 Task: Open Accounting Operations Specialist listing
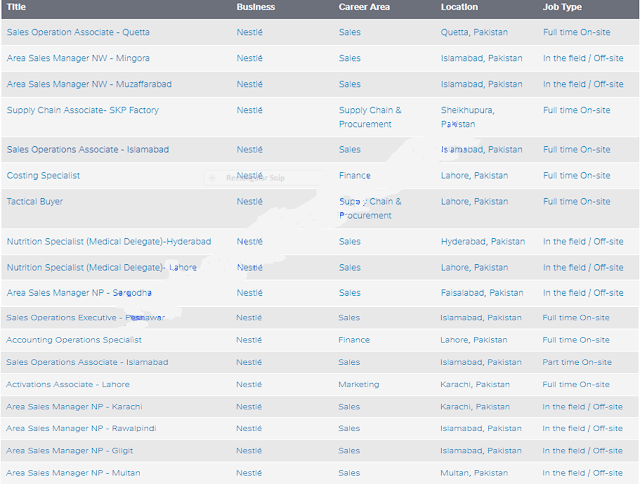[x=73, y=340]
